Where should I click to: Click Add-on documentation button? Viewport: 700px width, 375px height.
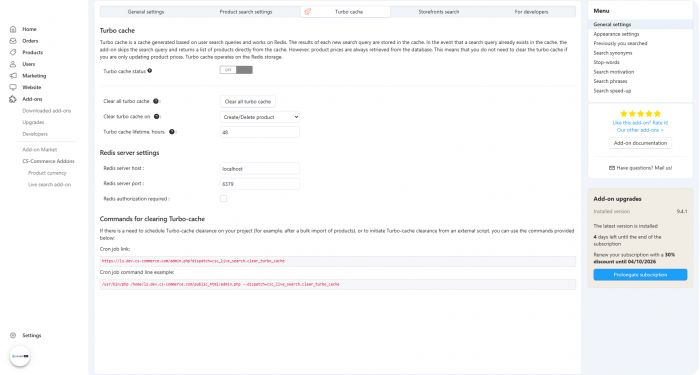pyautogui.click(x=640, y=143)
